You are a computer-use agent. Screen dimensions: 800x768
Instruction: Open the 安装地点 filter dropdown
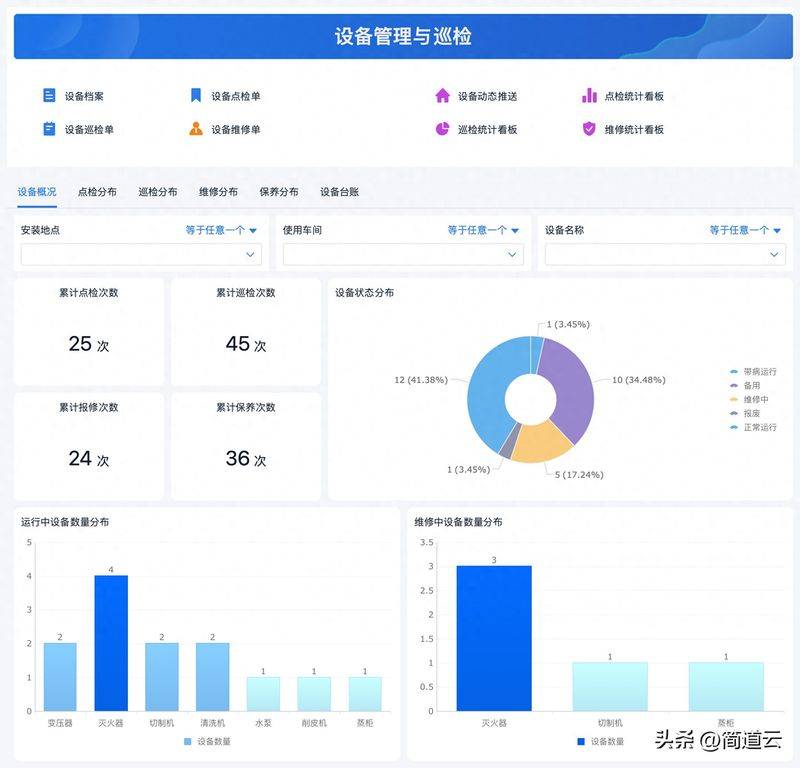coord(141,255)
